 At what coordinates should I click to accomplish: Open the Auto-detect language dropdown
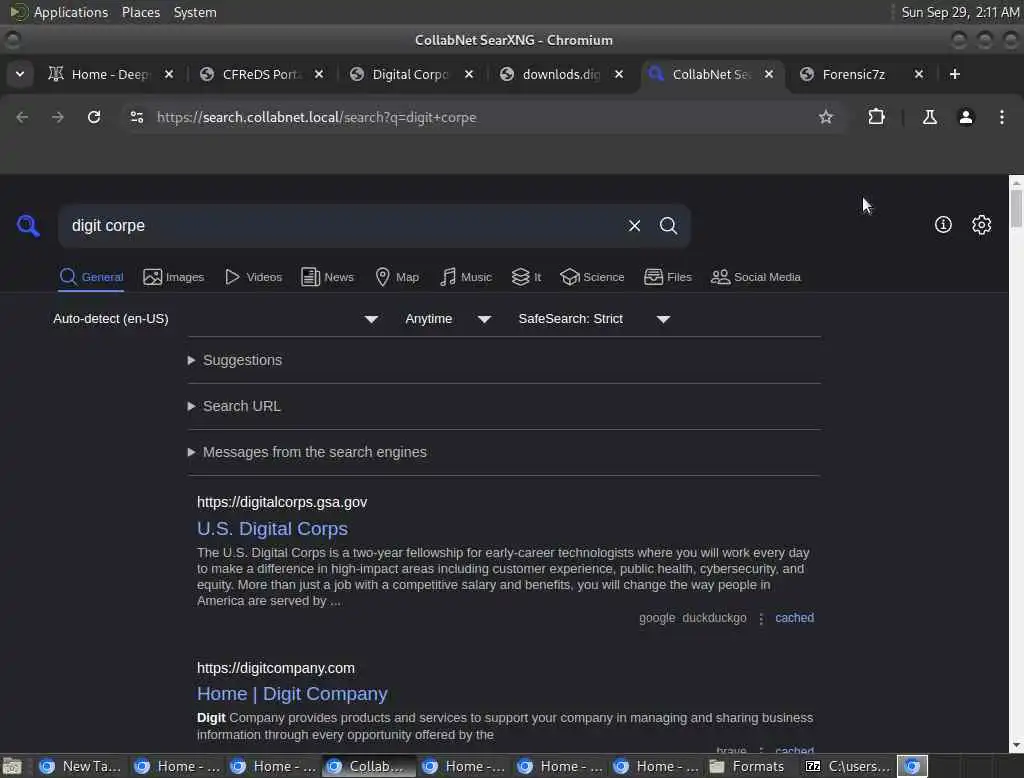click(x=216, y=319)
